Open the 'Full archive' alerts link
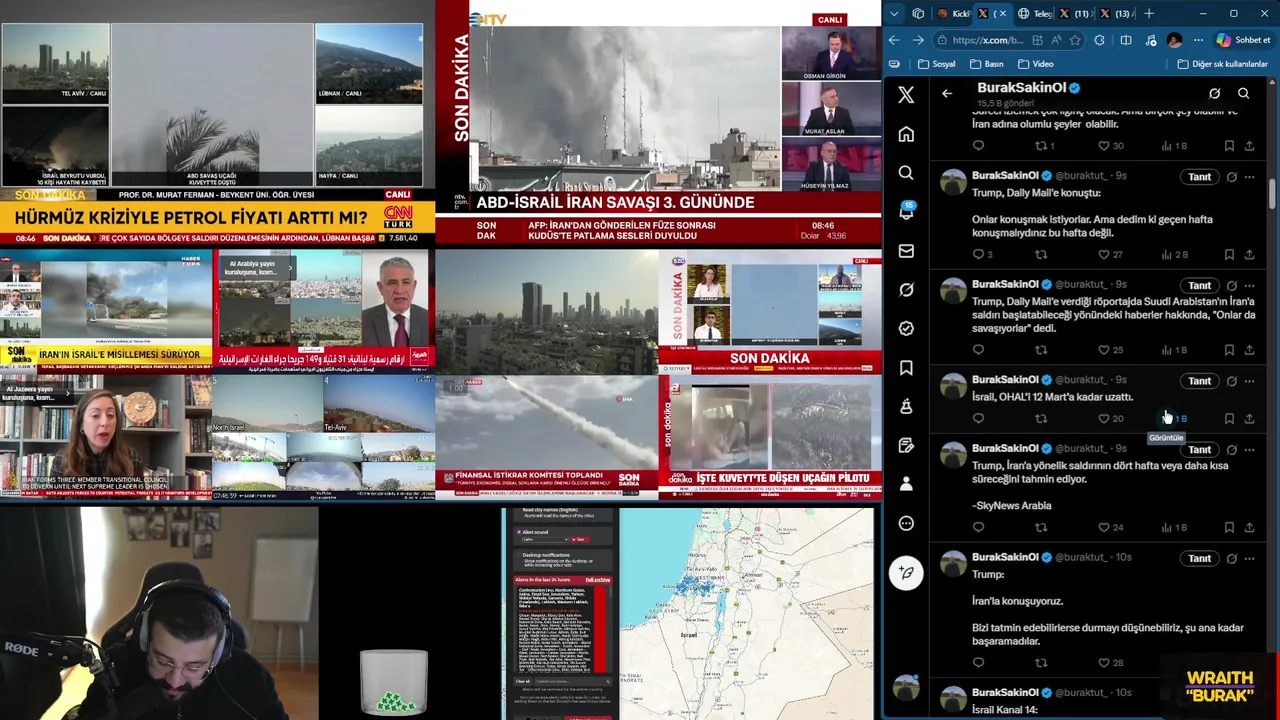1280x720 pixels. (598, 580)
